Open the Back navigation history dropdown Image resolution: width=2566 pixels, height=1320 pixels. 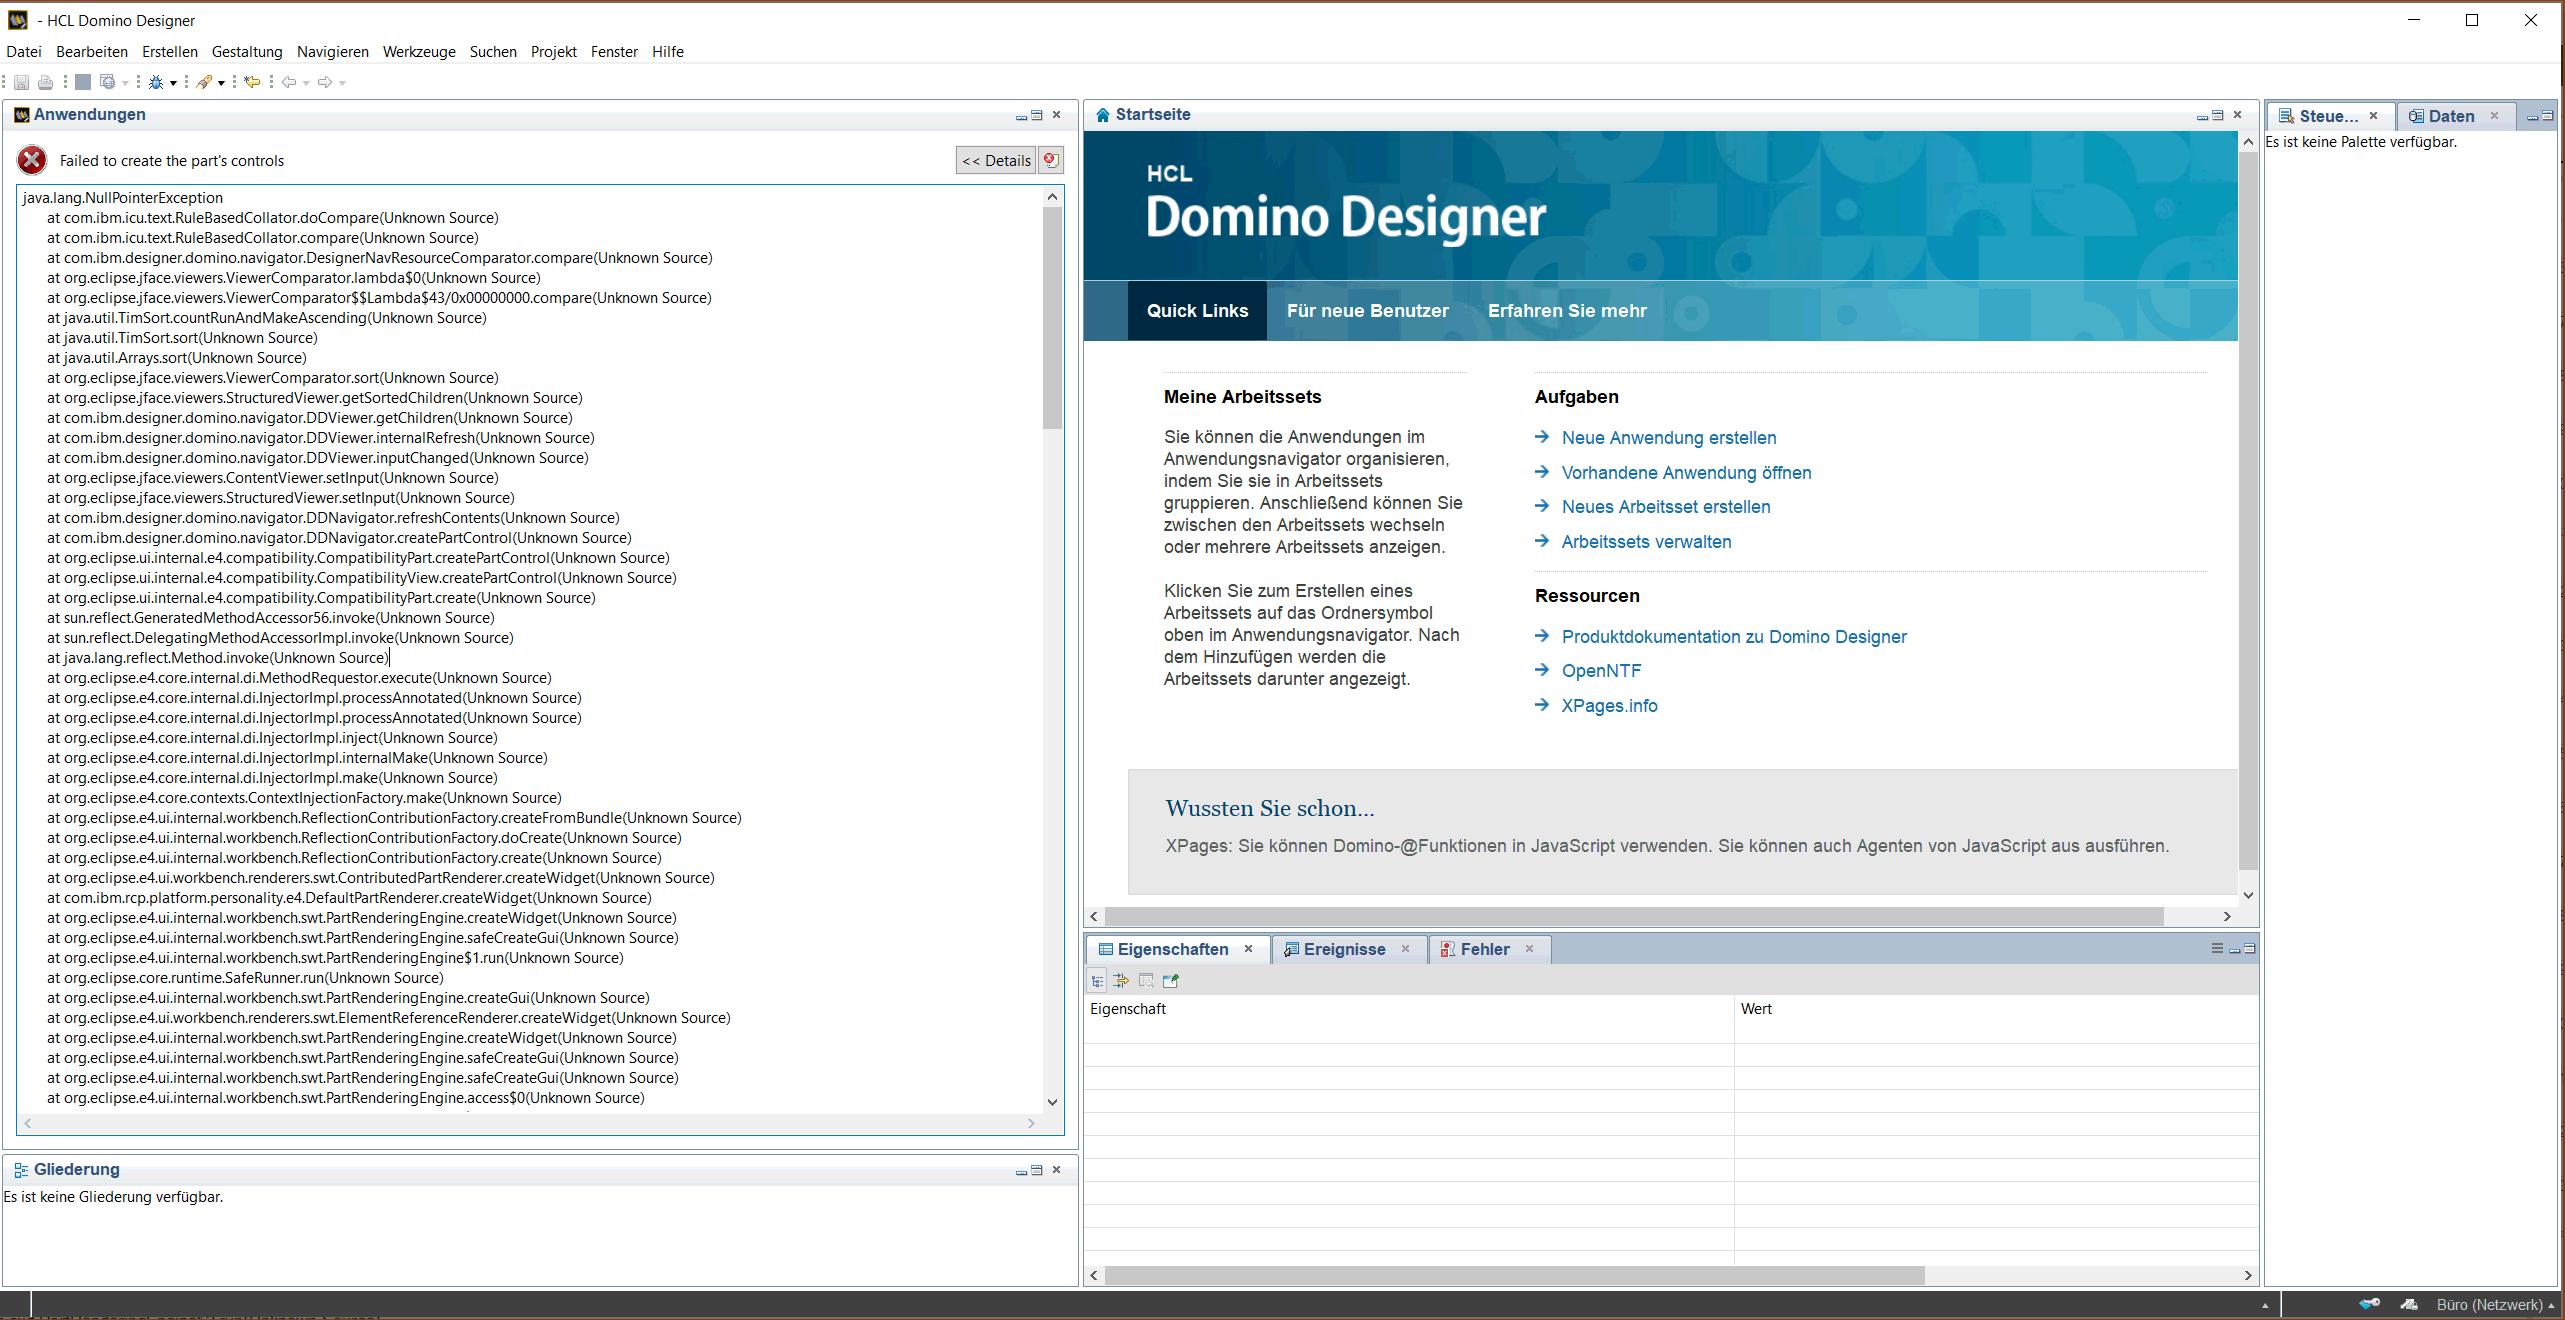(x=306, y=83)
